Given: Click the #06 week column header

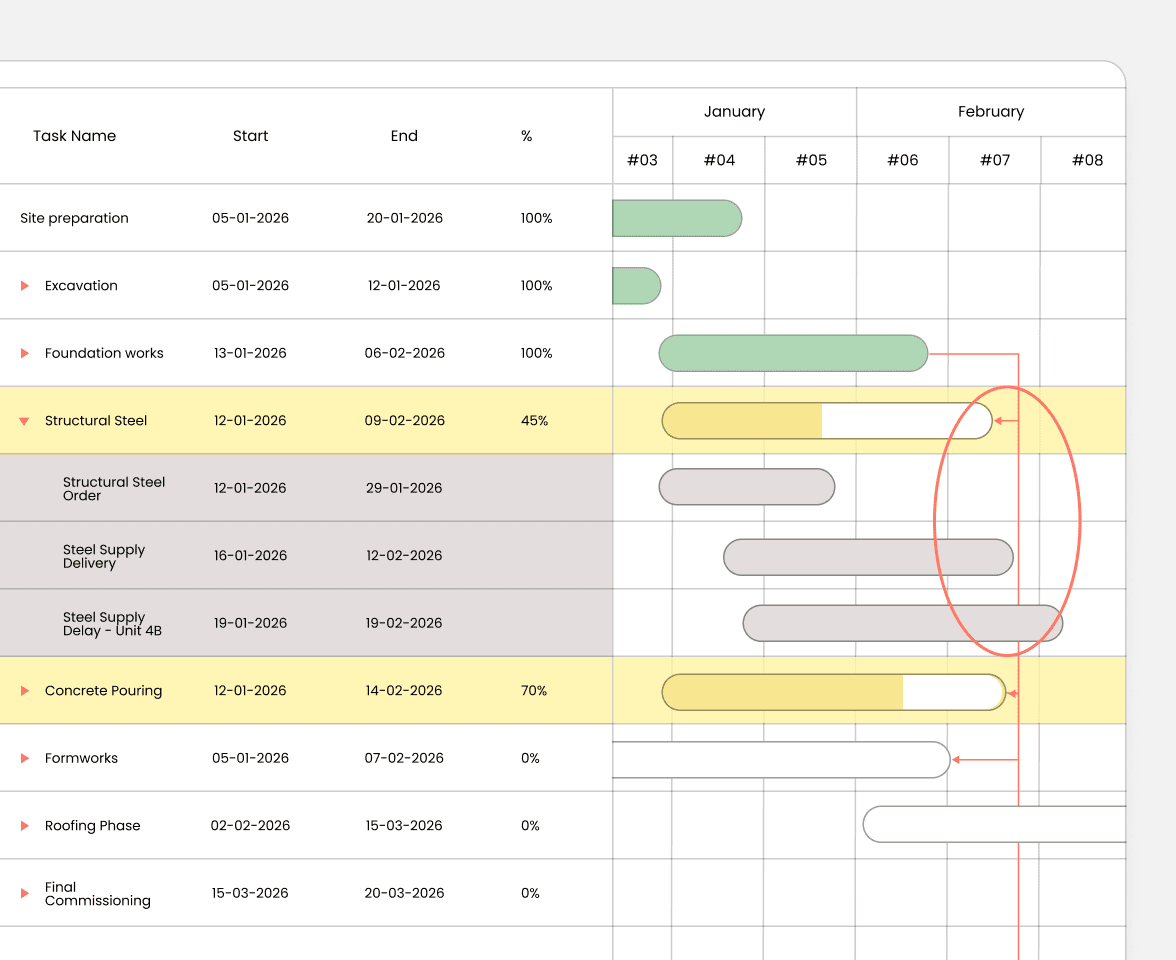Looking at the screenshot, I should (x=902, y=160).
